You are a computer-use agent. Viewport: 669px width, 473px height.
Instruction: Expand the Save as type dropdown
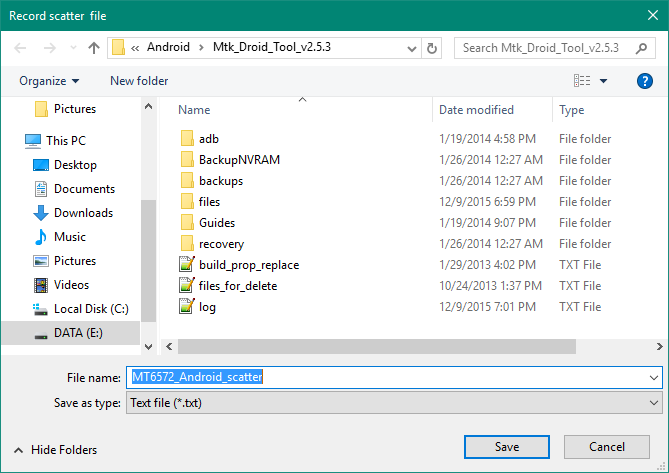tap(654, 402)
